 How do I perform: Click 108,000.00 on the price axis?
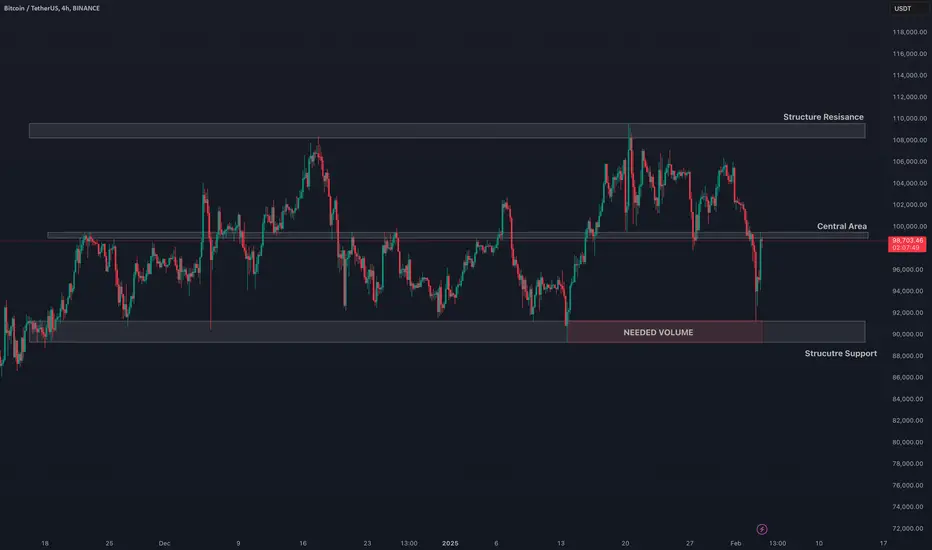click(909, 140)
